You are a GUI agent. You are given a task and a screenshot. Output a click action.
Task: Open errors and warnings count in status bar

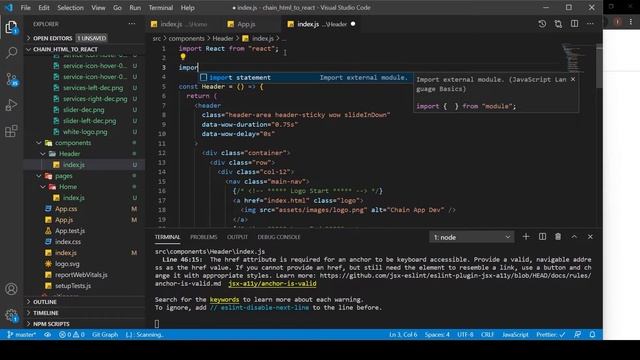pos(71,335)
